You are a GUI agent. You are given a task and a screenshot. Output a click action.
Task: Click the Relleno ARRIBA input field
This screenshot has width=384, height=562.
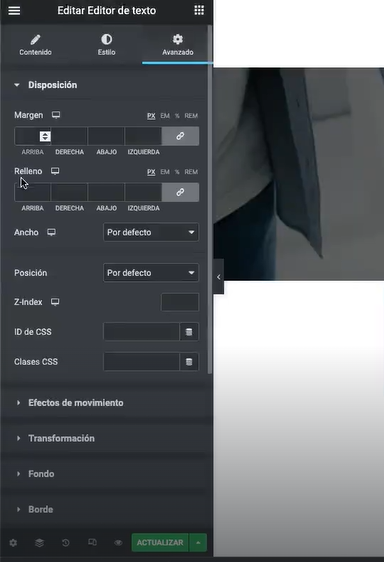point(33,192)
